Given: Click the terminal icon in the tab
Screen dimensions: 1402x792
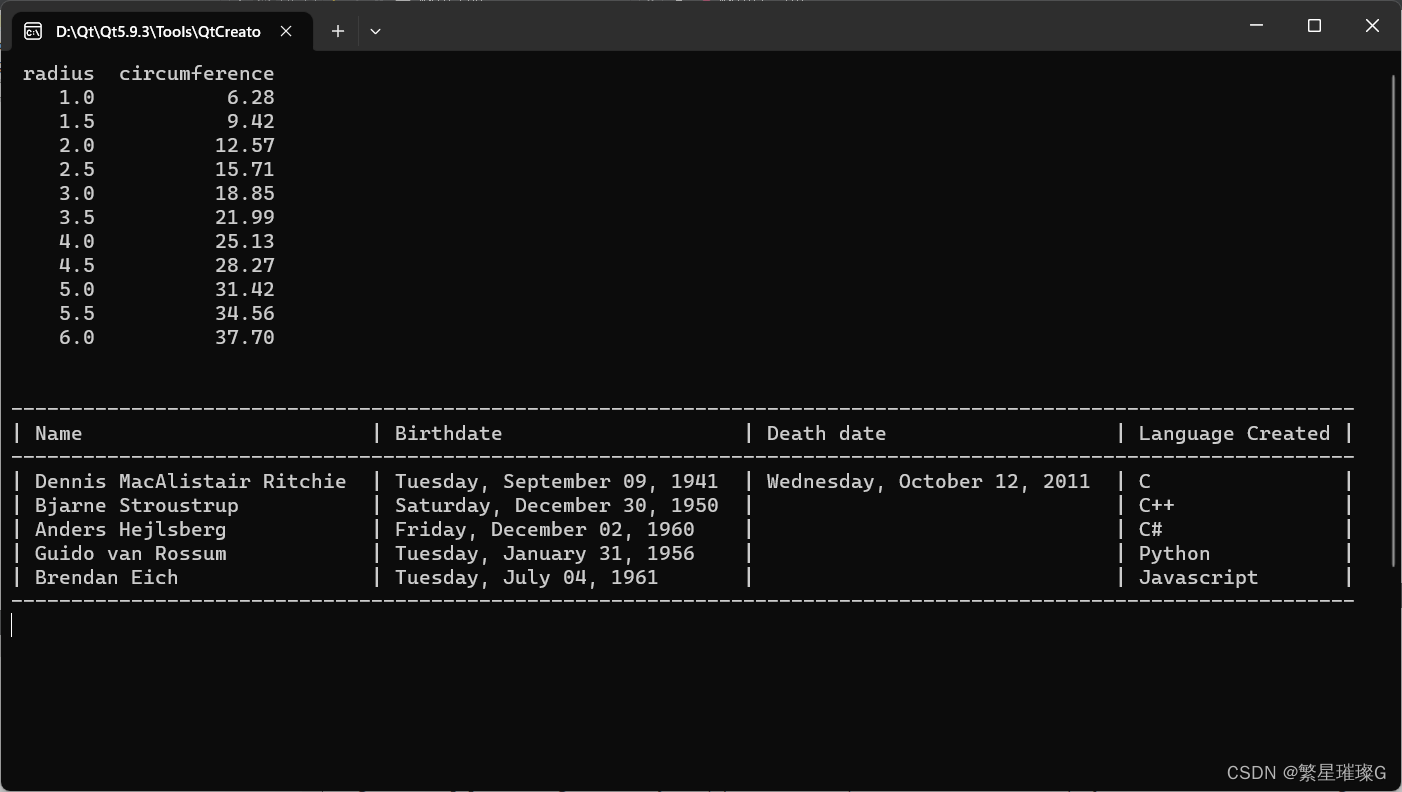Looking at the screenshot, I should click(x=33, y=31).
